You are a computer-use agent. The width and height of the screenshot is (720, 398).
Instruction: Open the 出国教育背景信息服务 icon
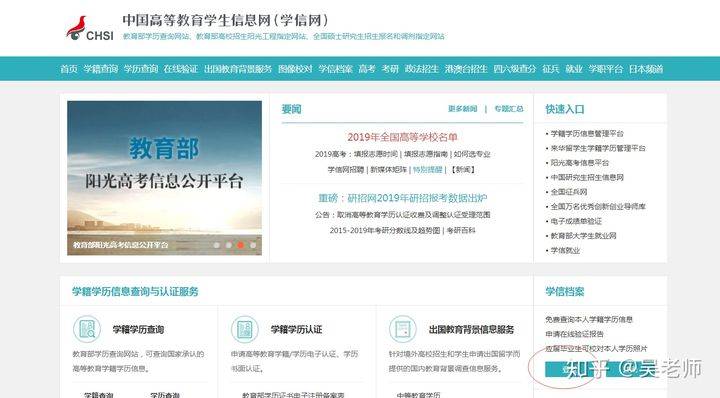click(403, 329)
